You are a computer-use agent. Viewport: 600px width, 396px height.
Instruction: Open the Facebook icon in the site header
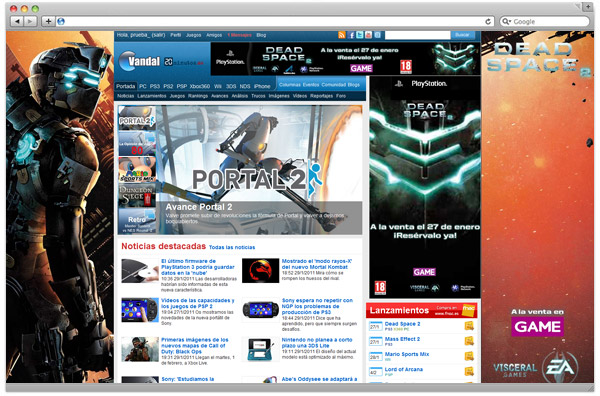[351, 35]
